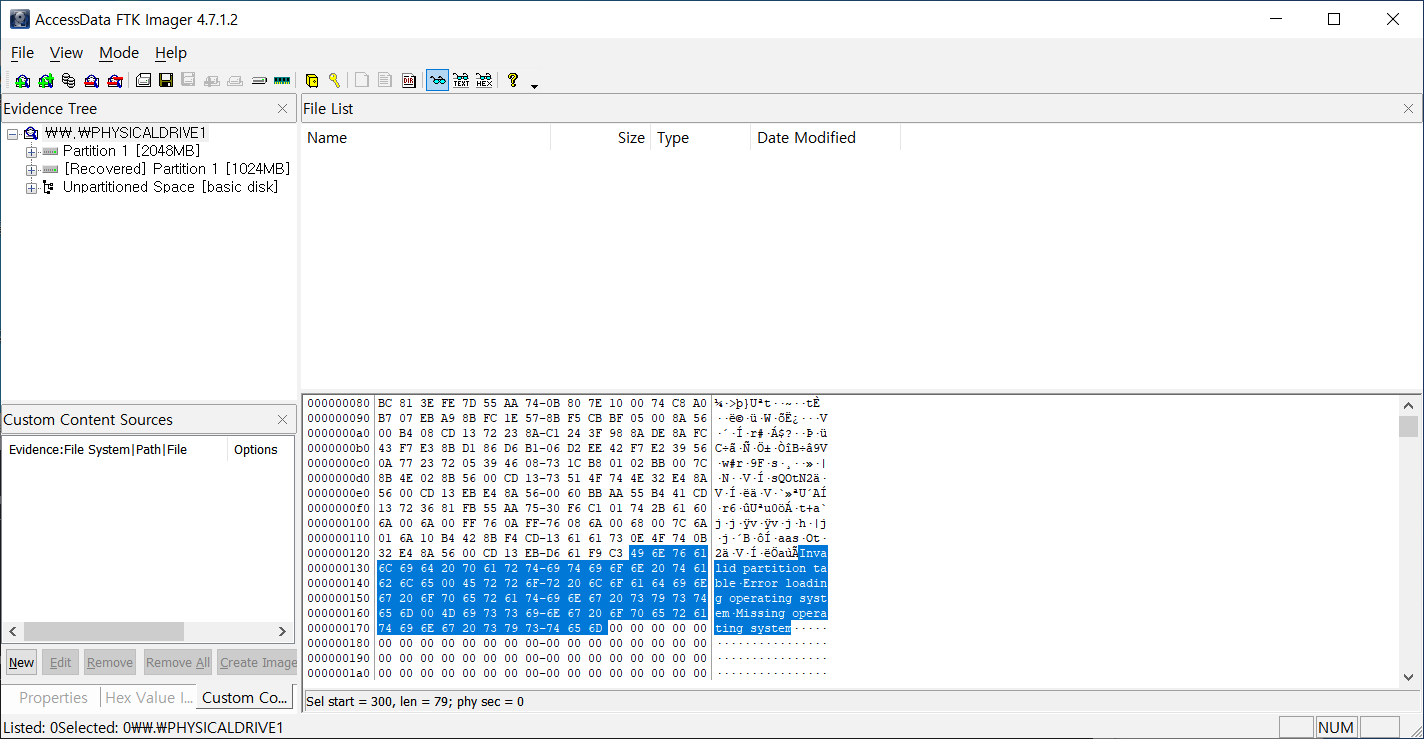The width and height of the screenshot is (1424, 739).
Task: Close the File List pane
Action: (1408, 109)
